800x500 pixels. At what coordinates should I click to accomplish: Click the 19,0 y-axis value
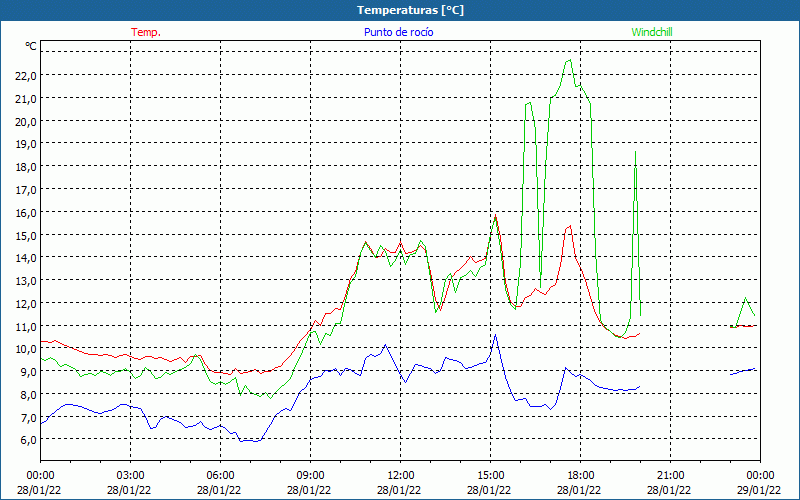(x=26, y=144)
